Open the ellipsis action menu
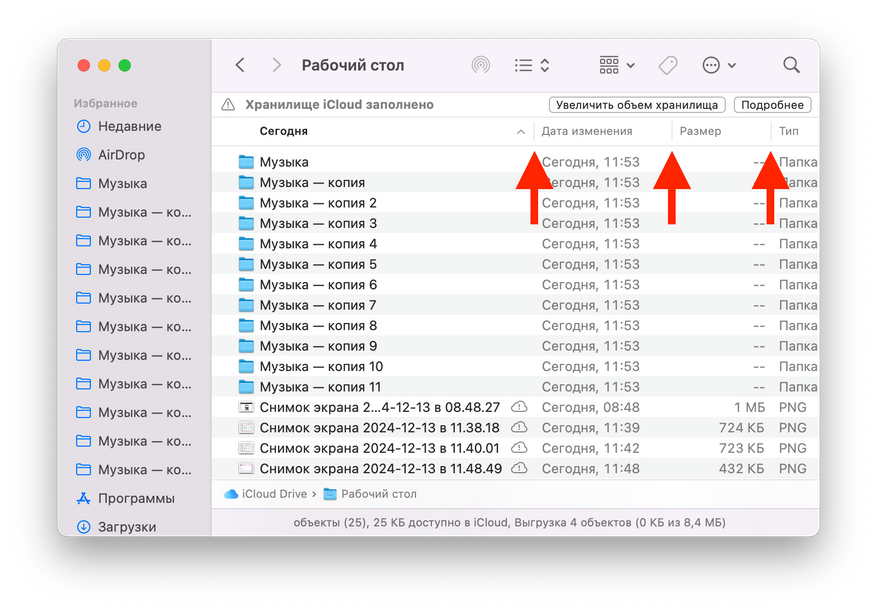The height and width of the screenshot is (612, 877). click(719, 65)
